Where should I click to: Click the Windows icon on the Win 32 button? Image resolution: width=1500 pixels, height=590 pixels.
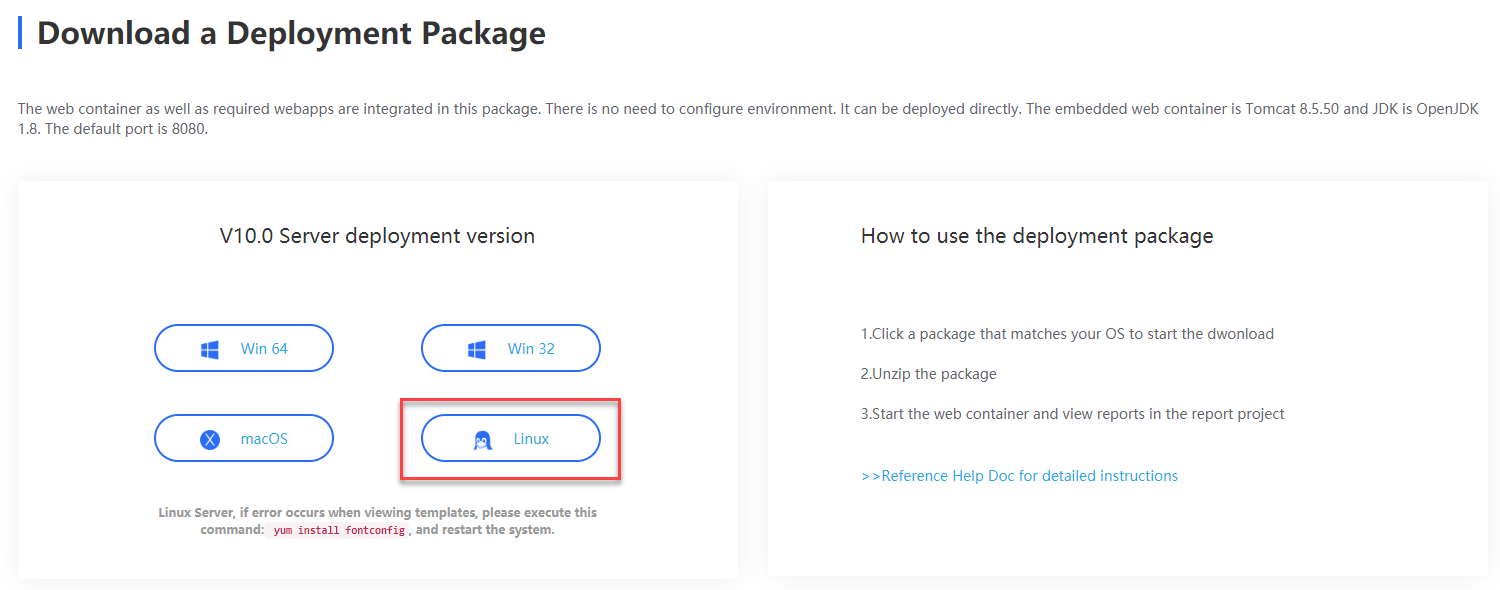point(477,347)
